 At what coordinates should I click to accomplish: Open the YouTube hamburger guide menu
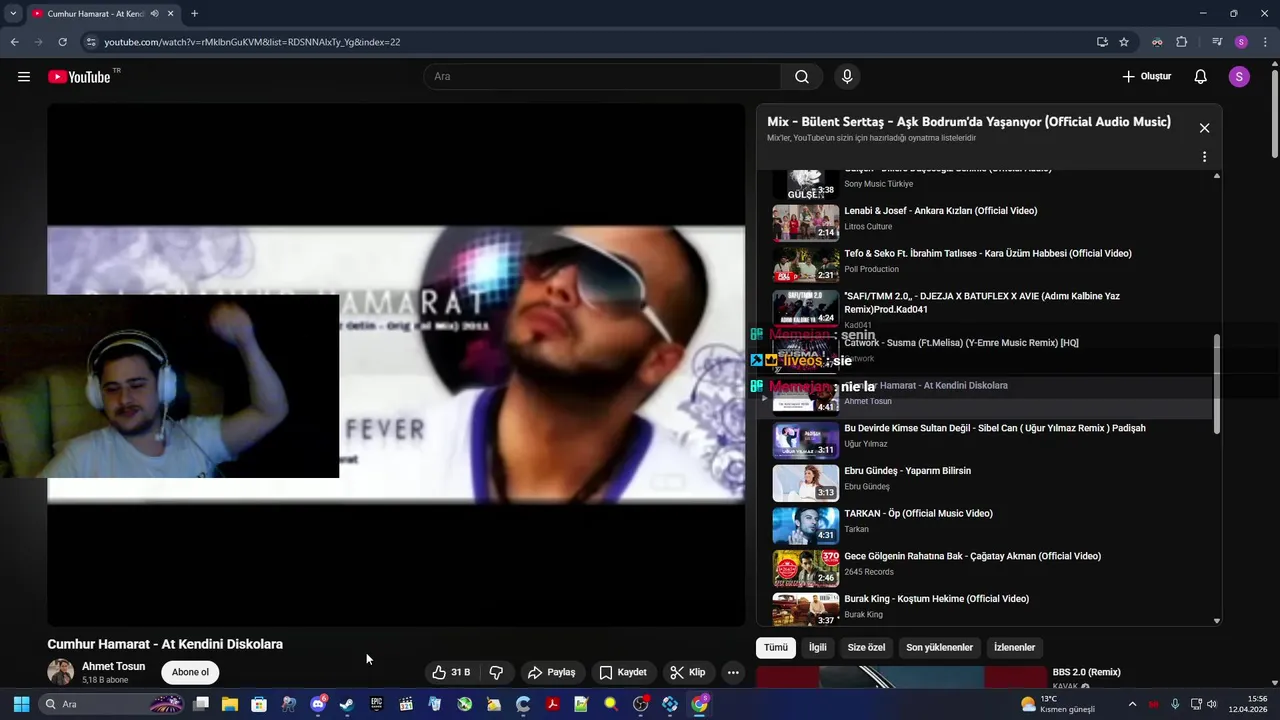click(x=24, y=77)
